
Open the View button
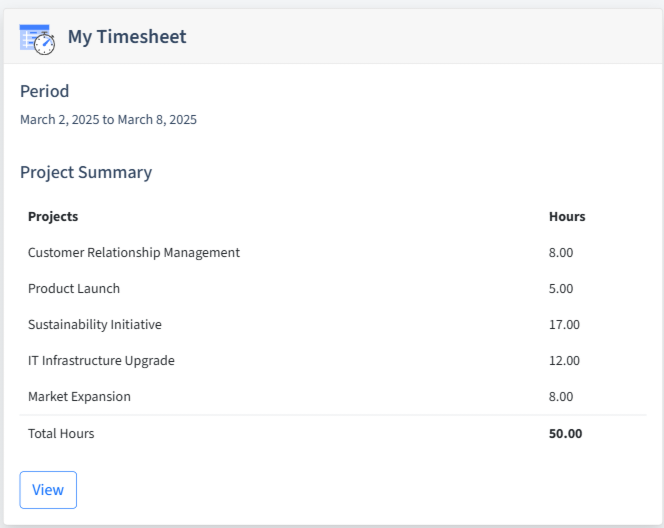click(48, 490)
